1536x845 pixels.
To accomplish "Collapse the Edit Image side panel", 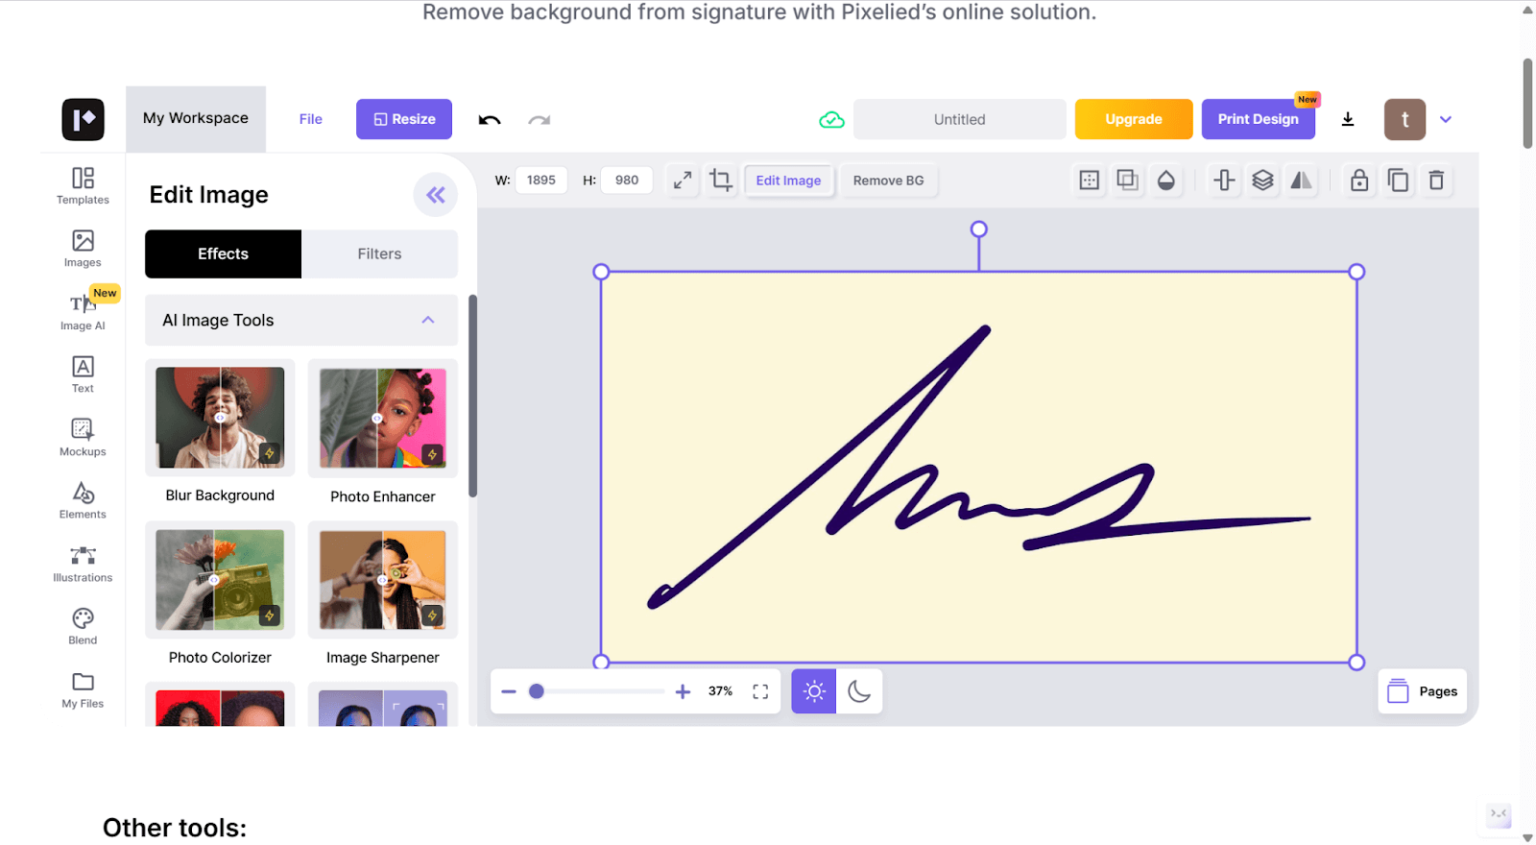I will [436, 195].
